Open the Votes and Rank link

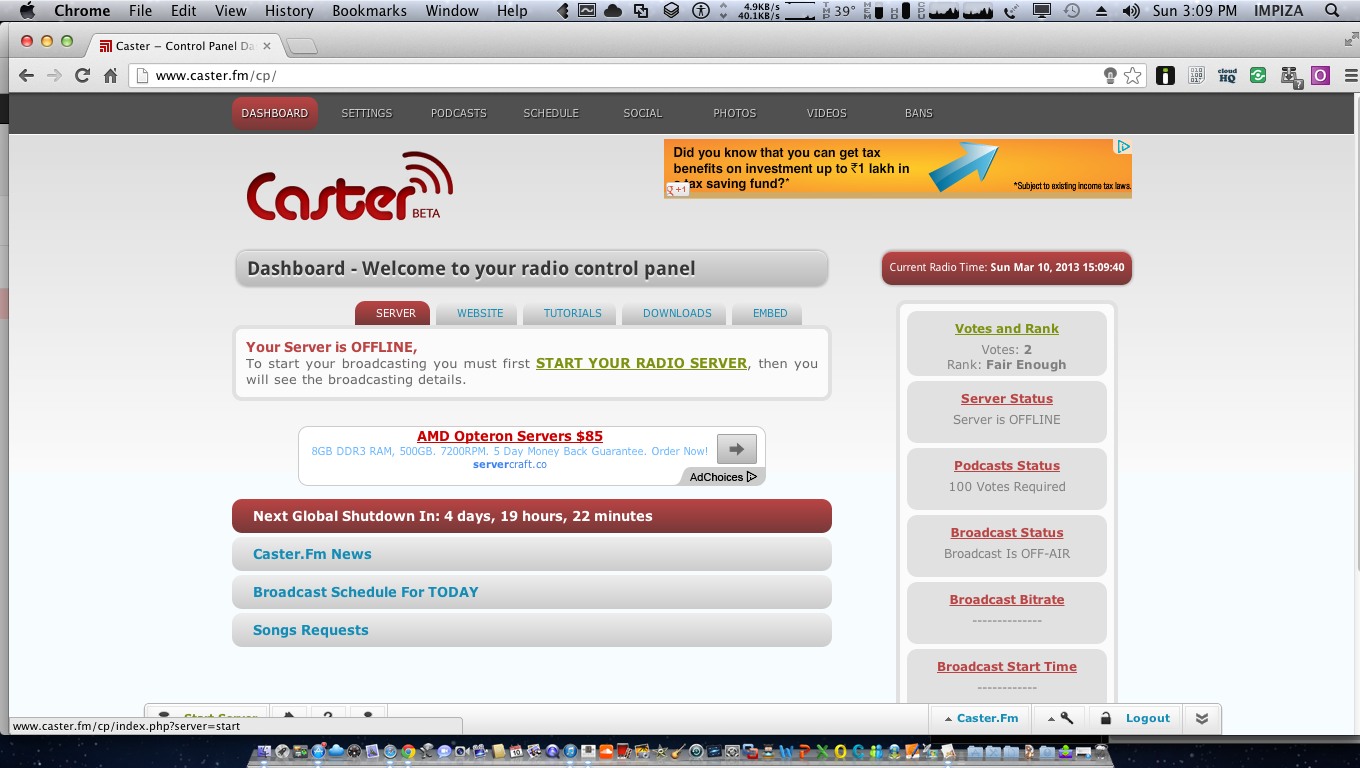(1006, 329)
